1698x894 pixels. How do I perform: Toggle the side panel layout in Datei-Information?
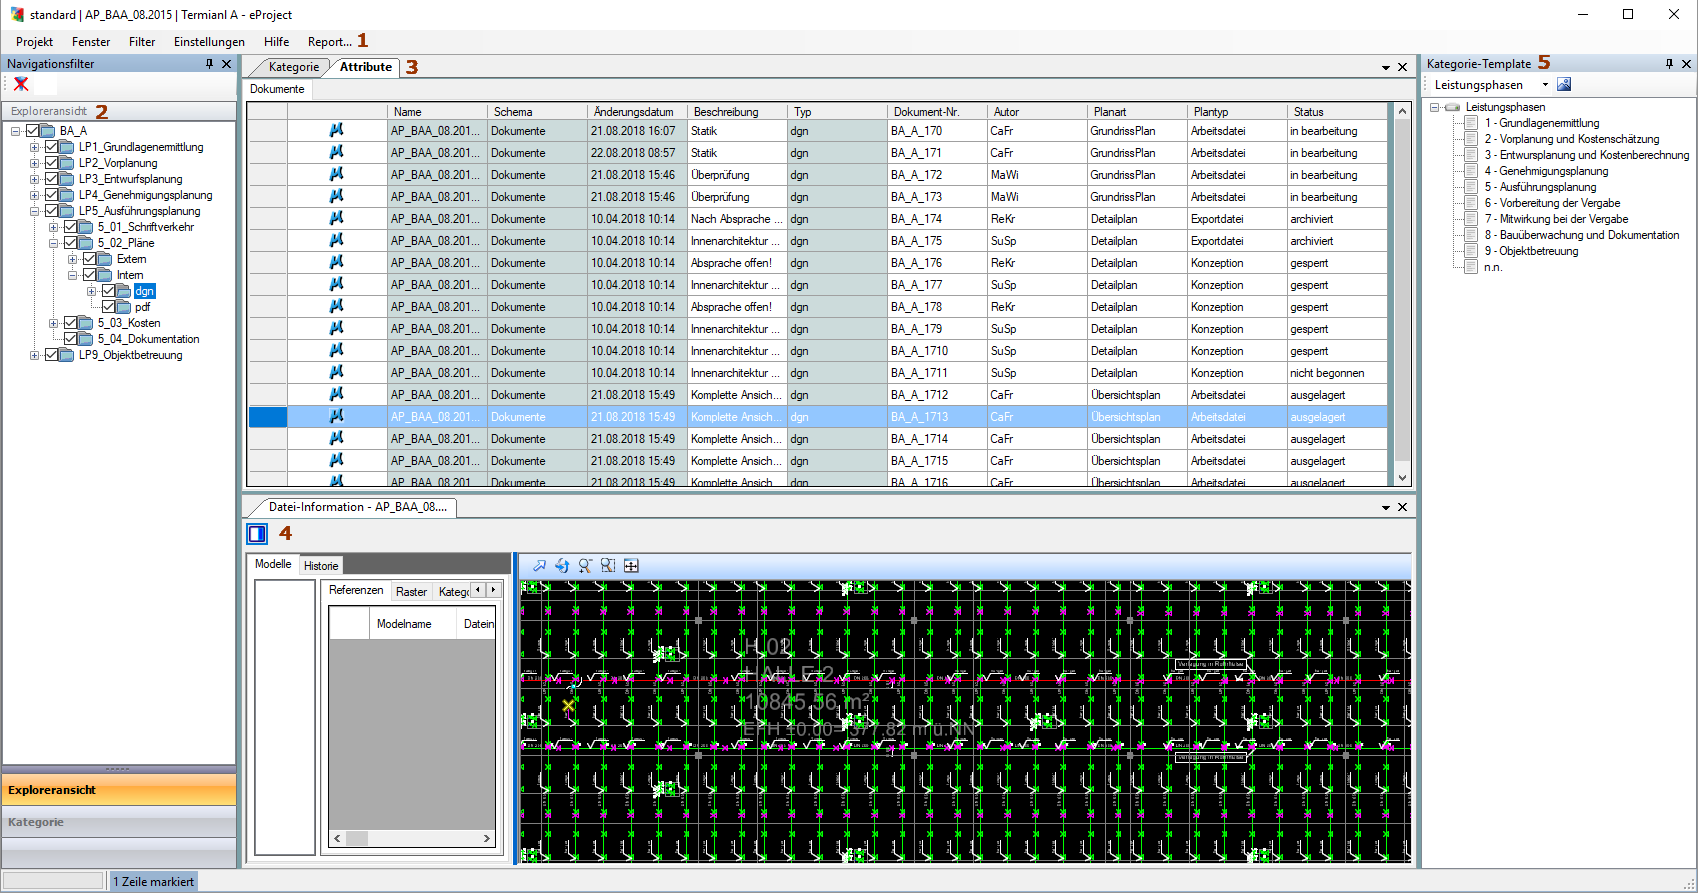pos(257,534)
